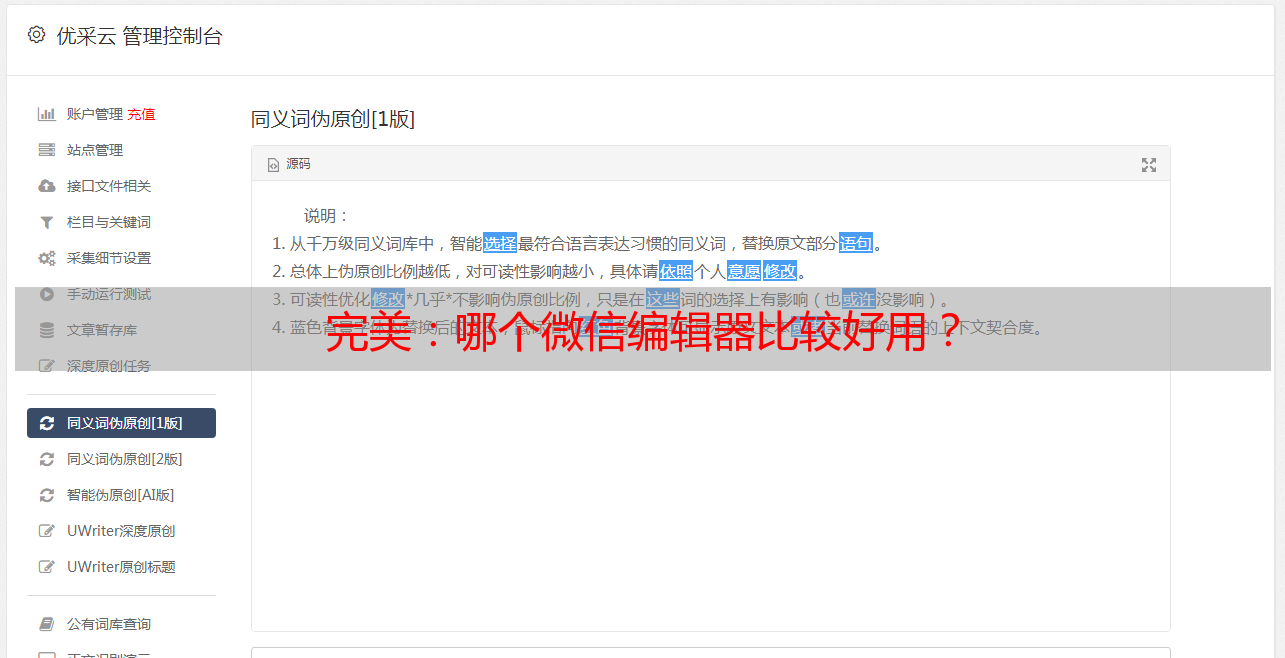Viewport: 1285px width, 658px height.
Task: Select active 同义词伪原创[1版] sidebar item
Action: [x=121, y=423]
